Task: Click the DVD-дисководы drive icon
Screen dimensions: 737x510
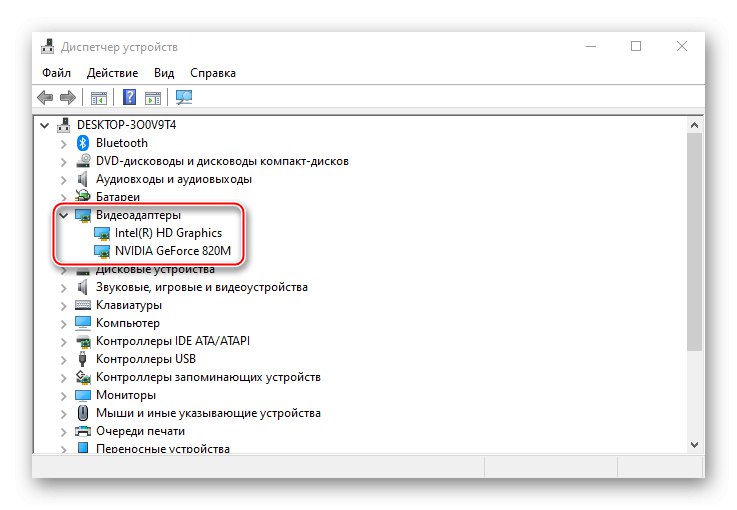Action: coord(83,161)
